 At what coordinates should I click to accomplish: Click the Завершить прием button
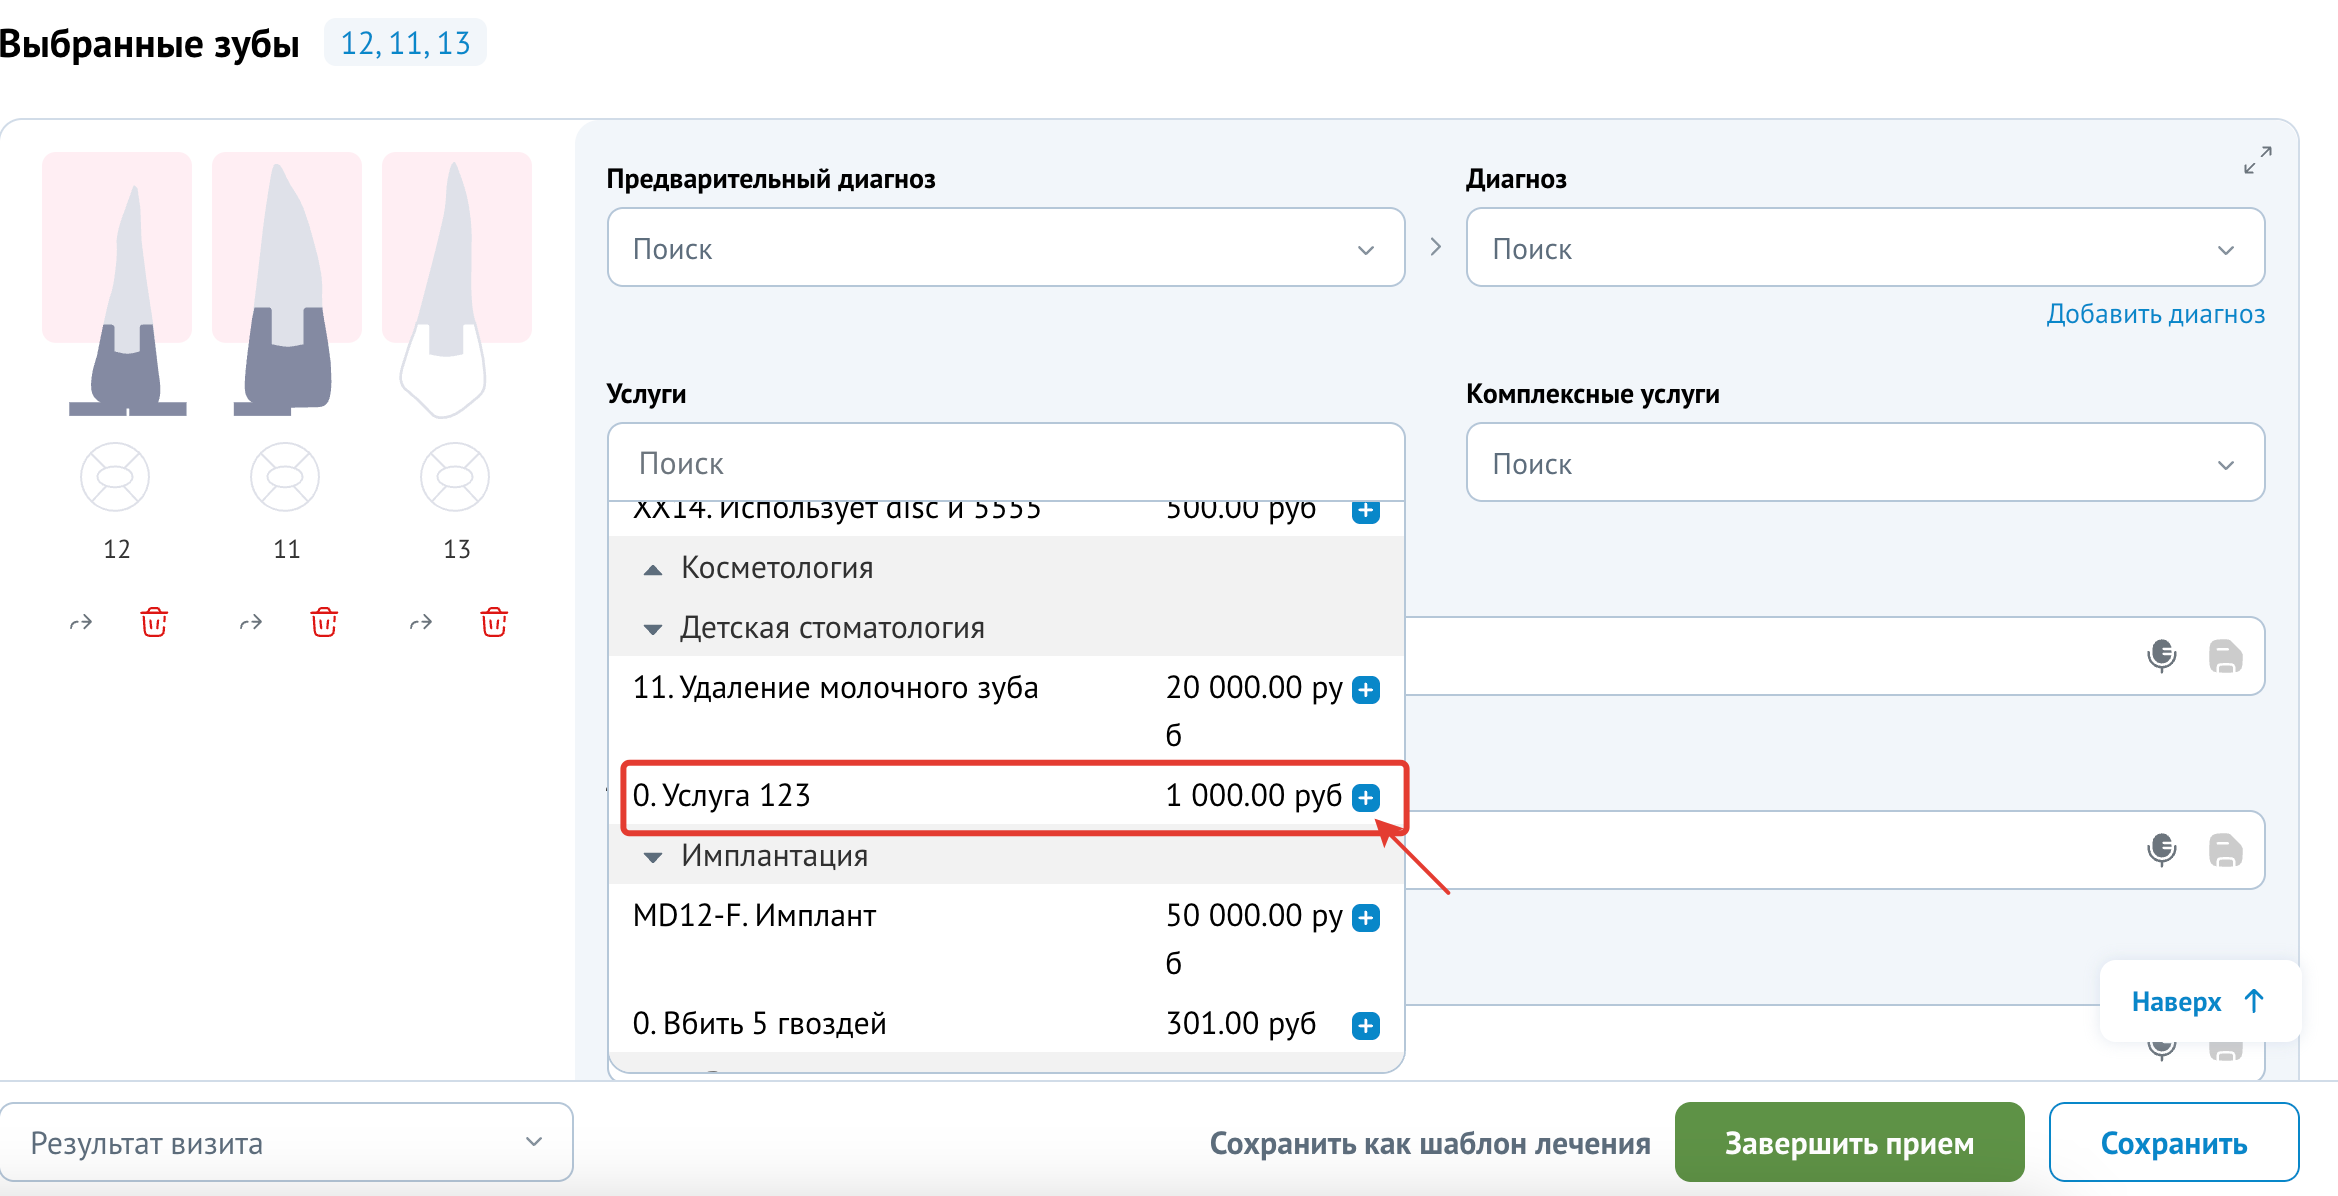coord(1849,1142)
